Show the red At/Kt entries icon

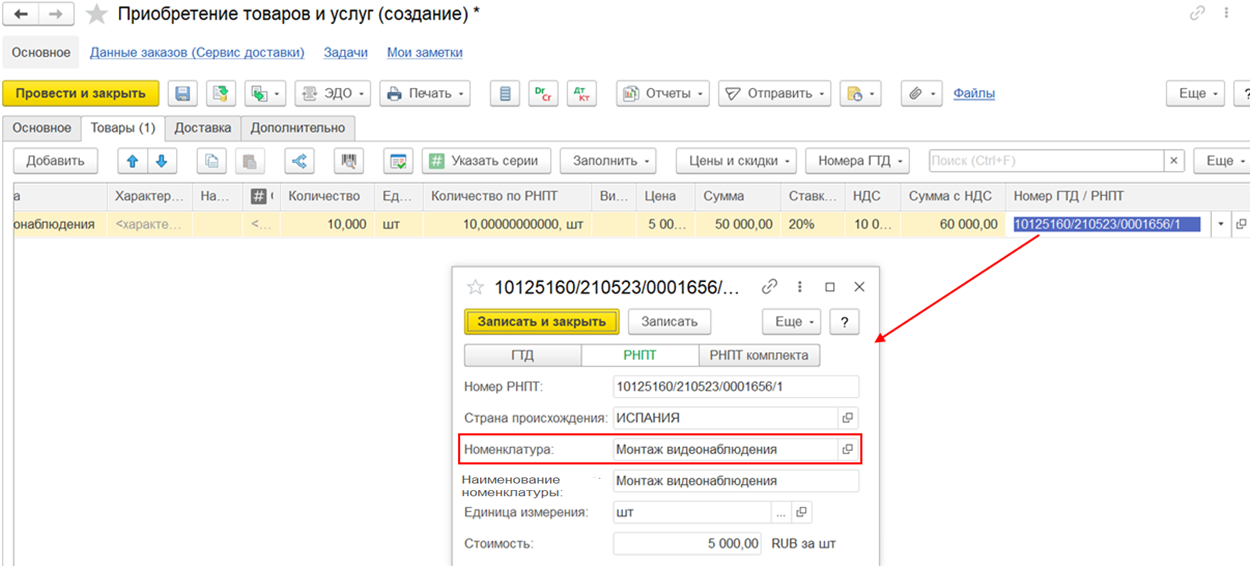[582, 93]
